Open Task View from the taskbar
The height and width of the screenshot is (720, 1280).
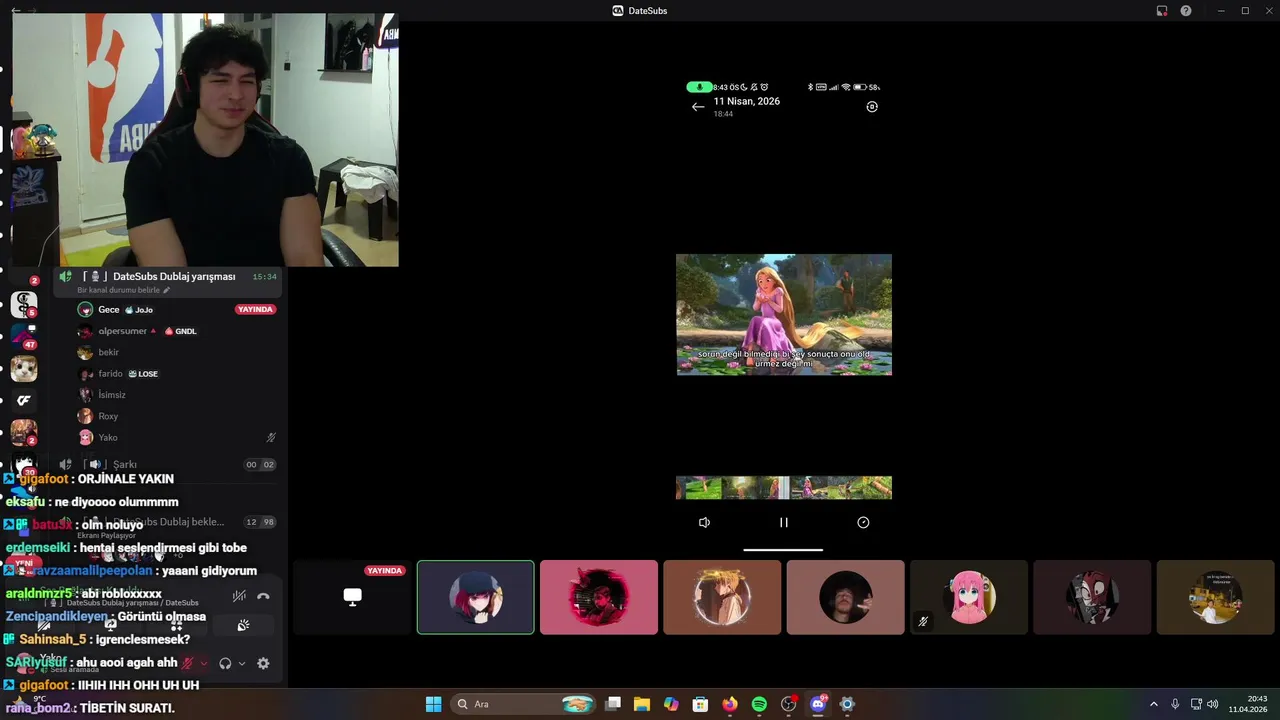pos(613,704)
